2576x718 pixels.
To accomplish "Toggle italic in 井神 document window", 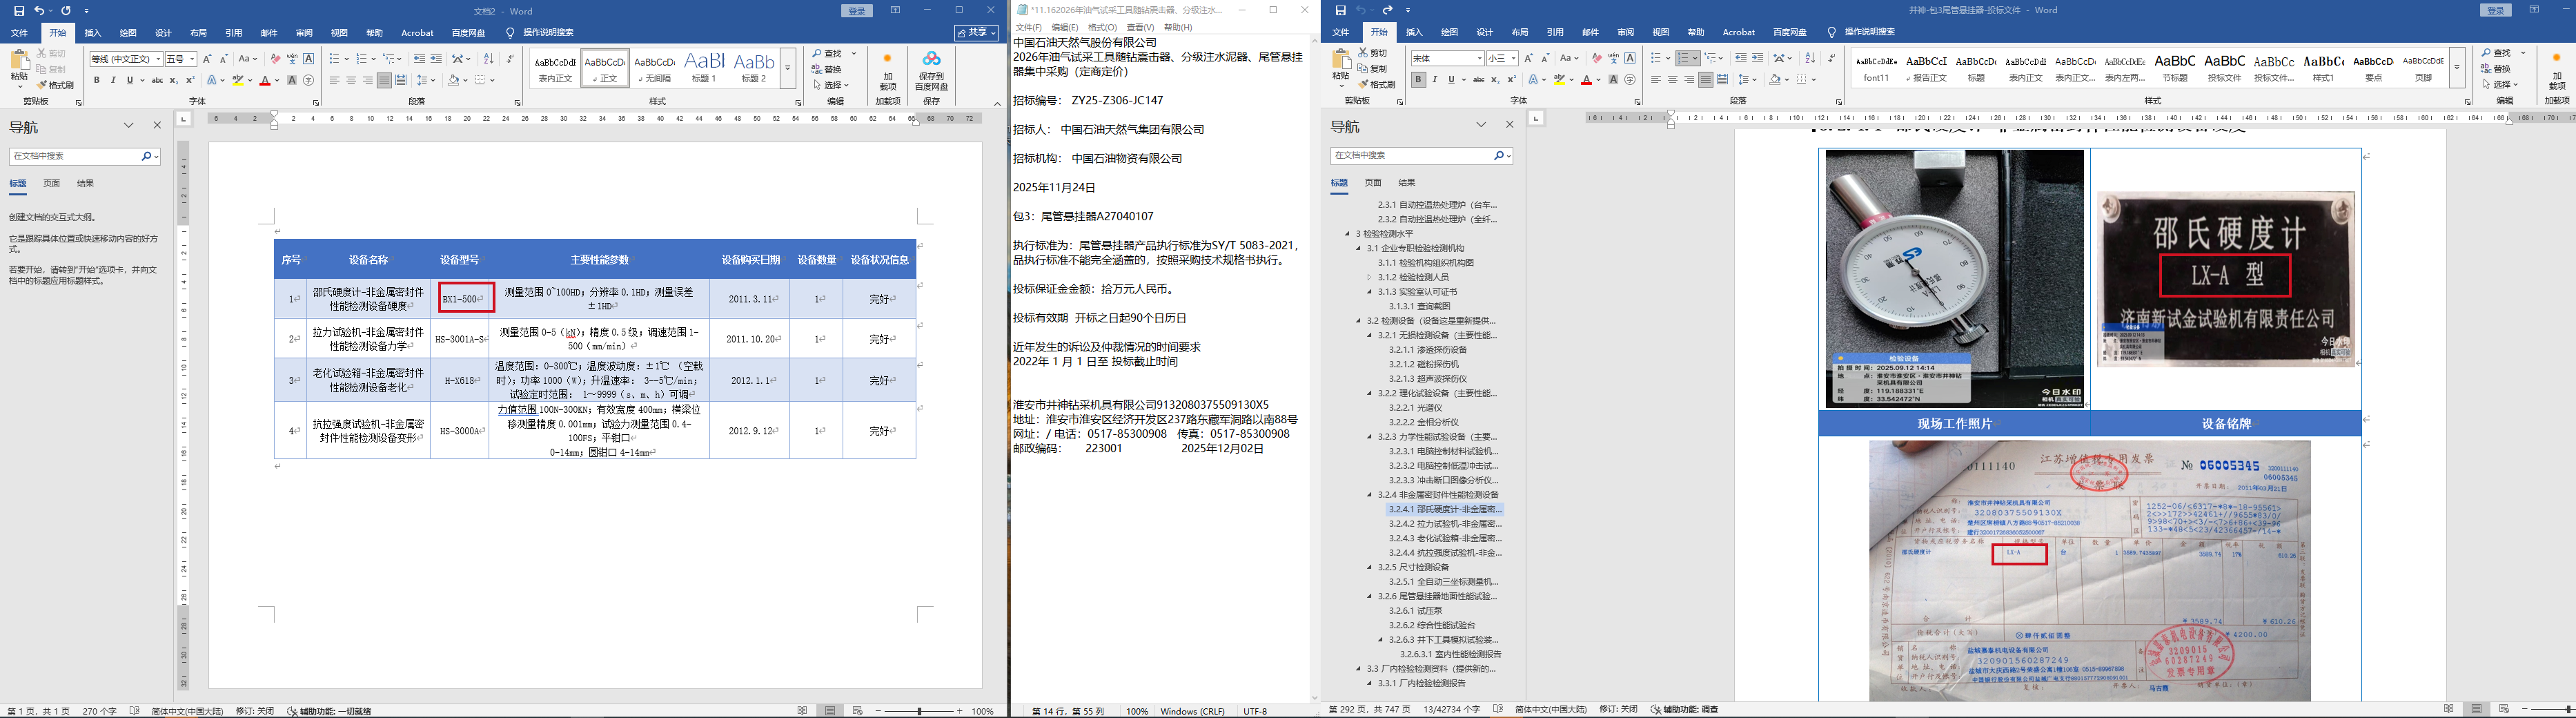I will pos(1435,80).
